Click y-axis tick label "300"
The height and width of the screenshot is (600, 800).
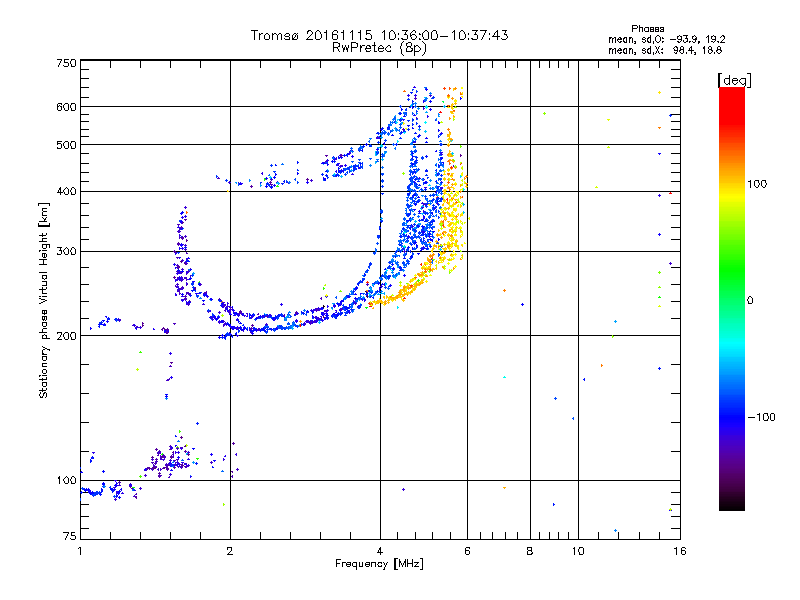click(x=66, y=252)
